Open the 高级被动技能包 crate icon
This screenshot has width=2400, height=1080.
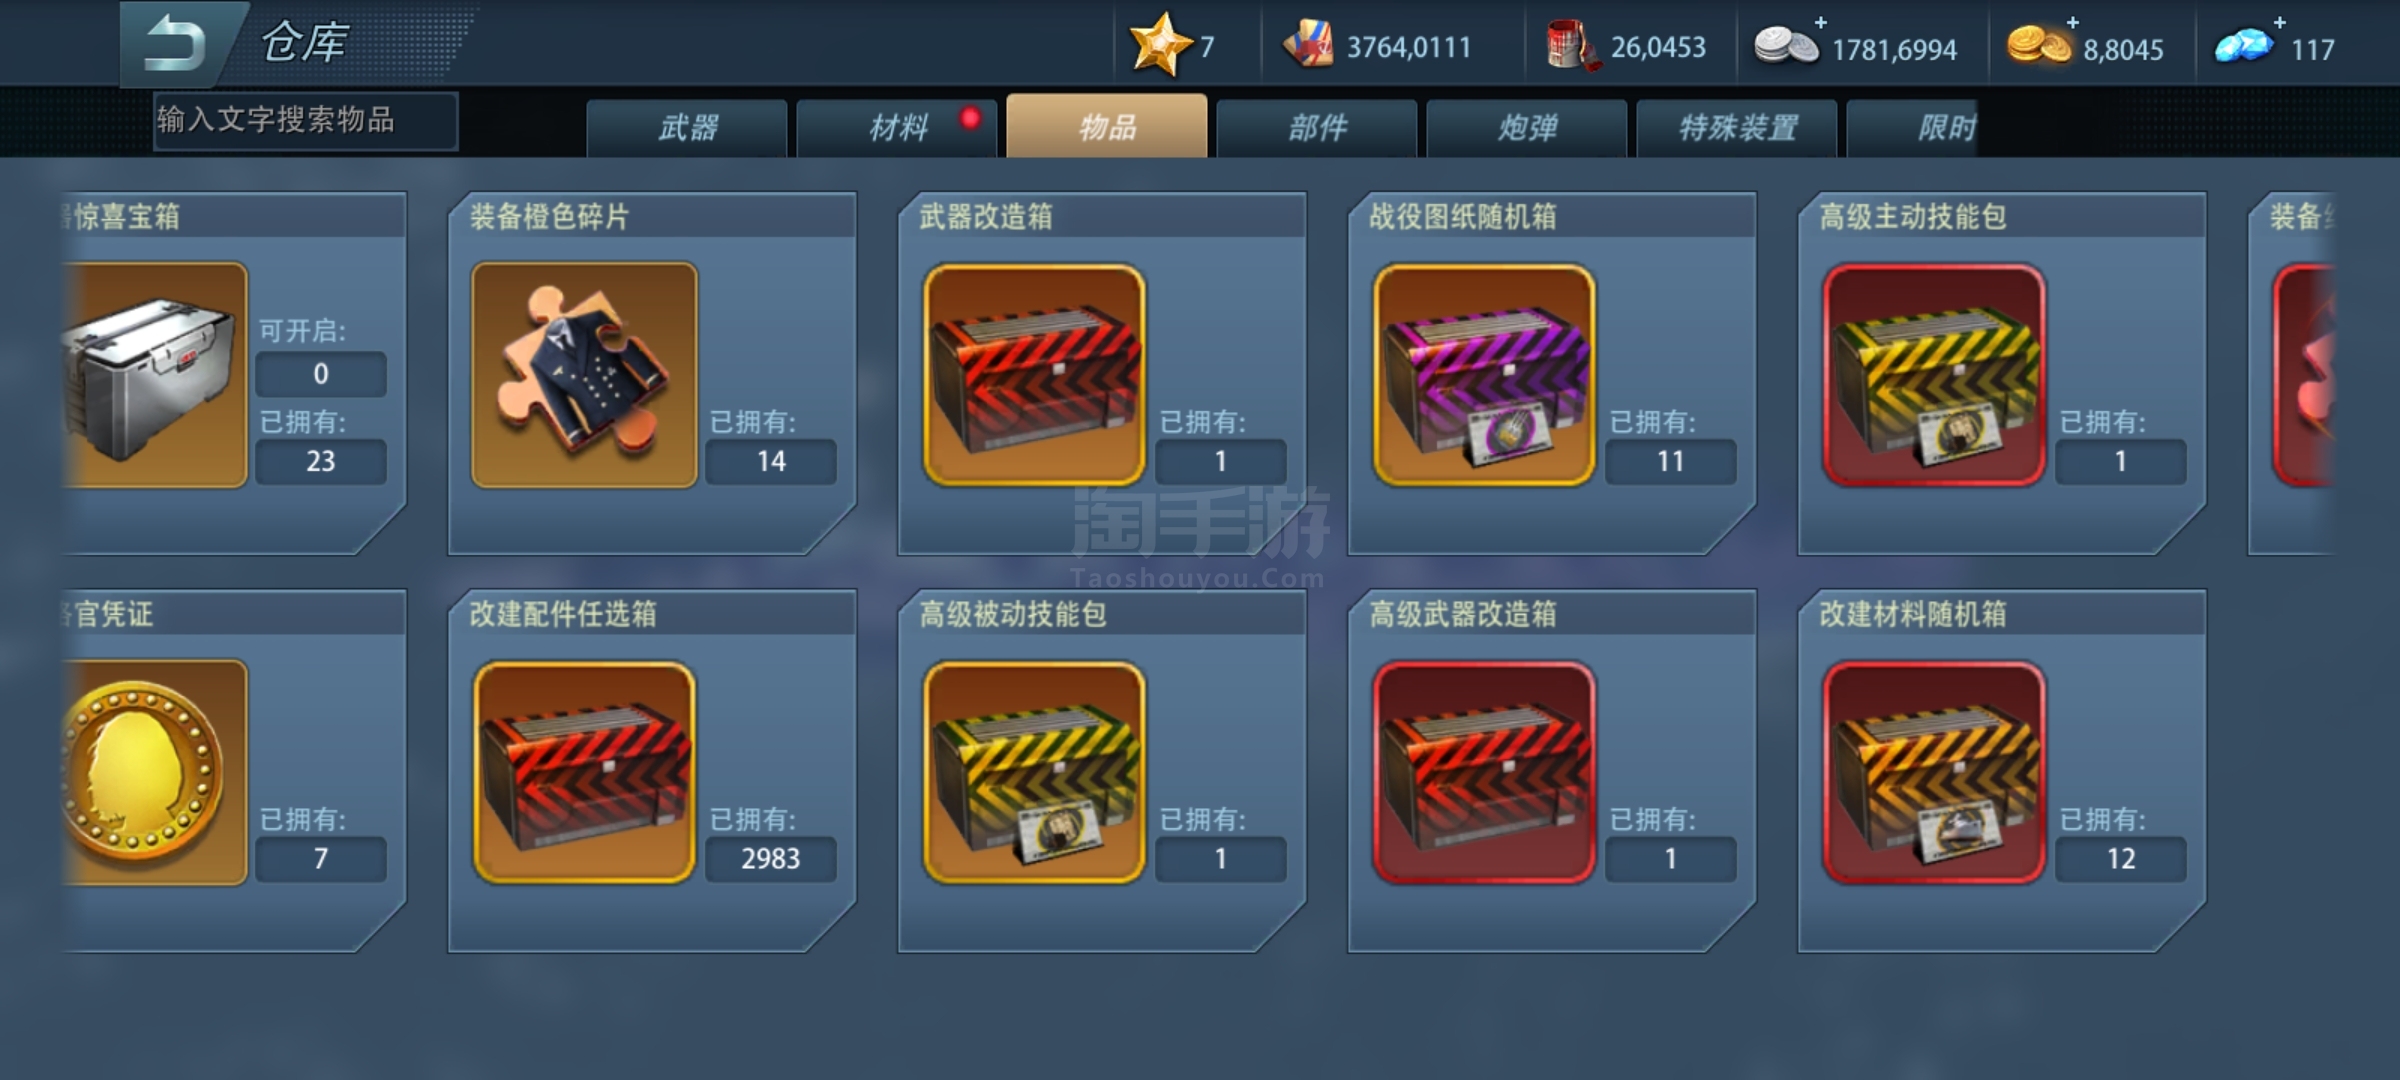1034,772
